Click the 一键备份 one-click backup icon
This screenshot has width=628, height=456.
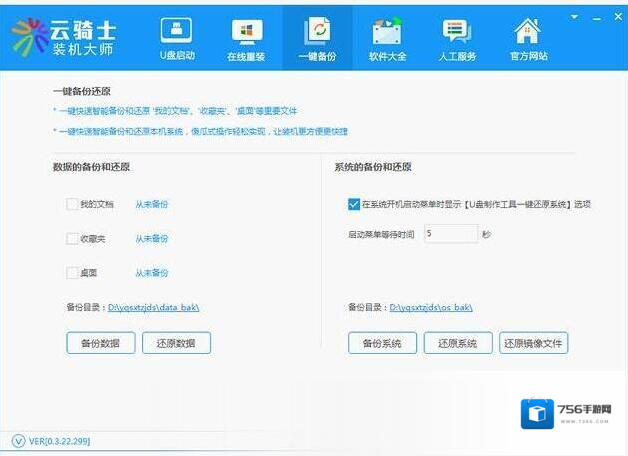point(317,32)
